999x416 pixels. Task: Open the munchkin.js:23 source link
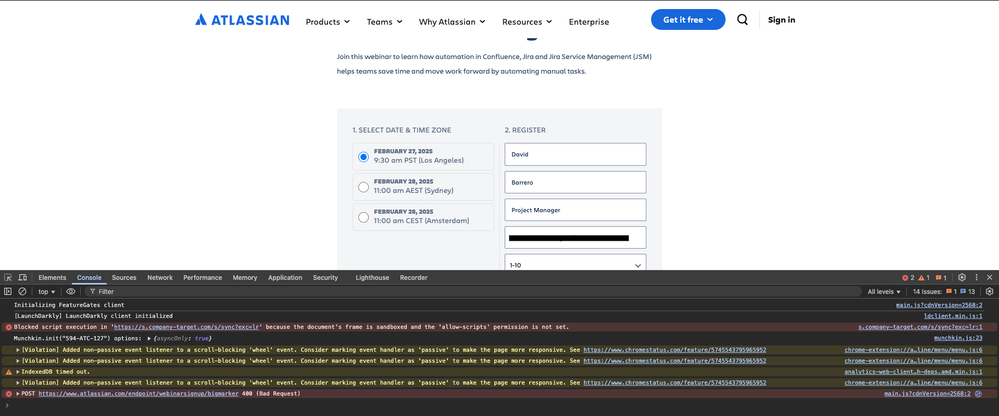click(958, 338)
